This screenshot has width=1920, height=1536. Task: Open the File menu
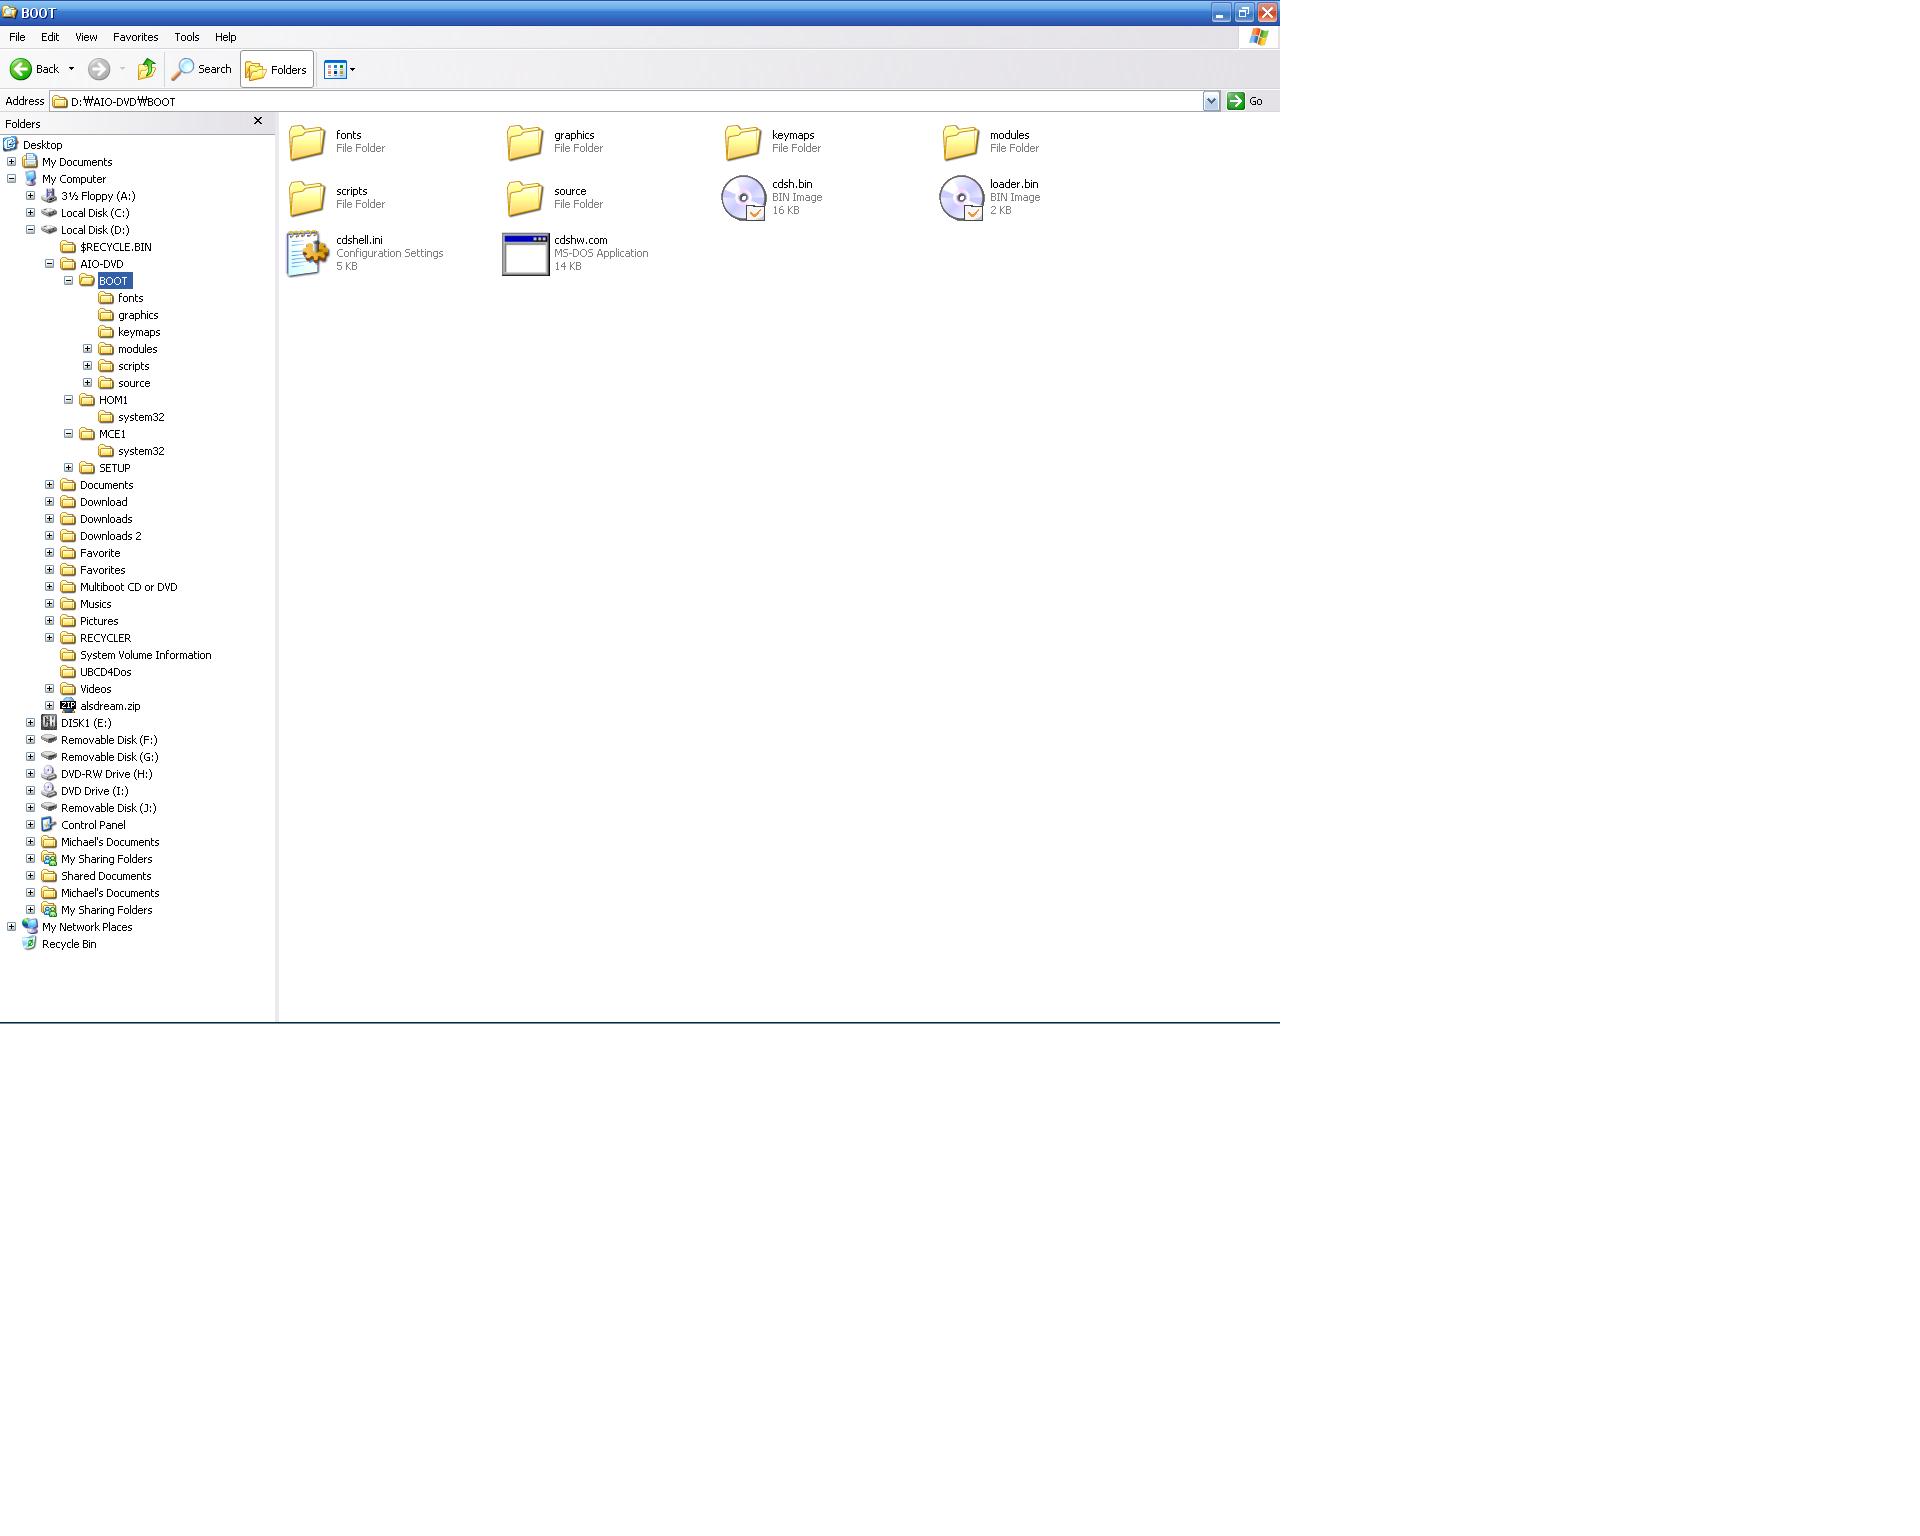pyautogui.click(x=17, y=37)
